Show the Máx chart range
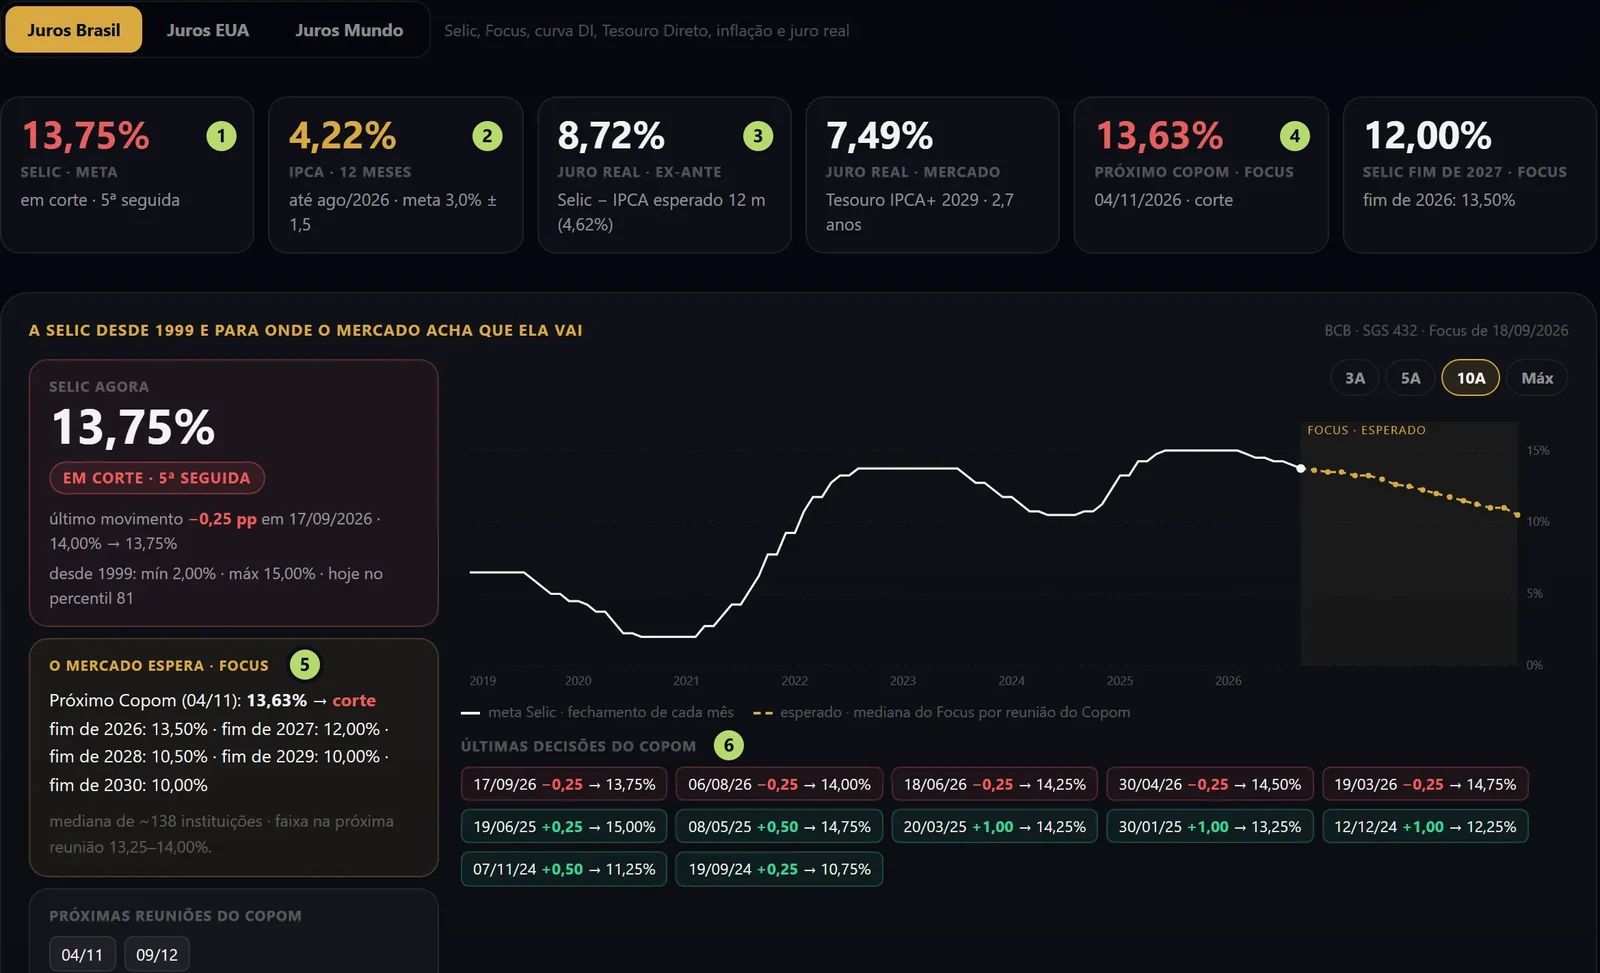The width and height of the screenshot is (1600, 973). (x=1537, y=378)
